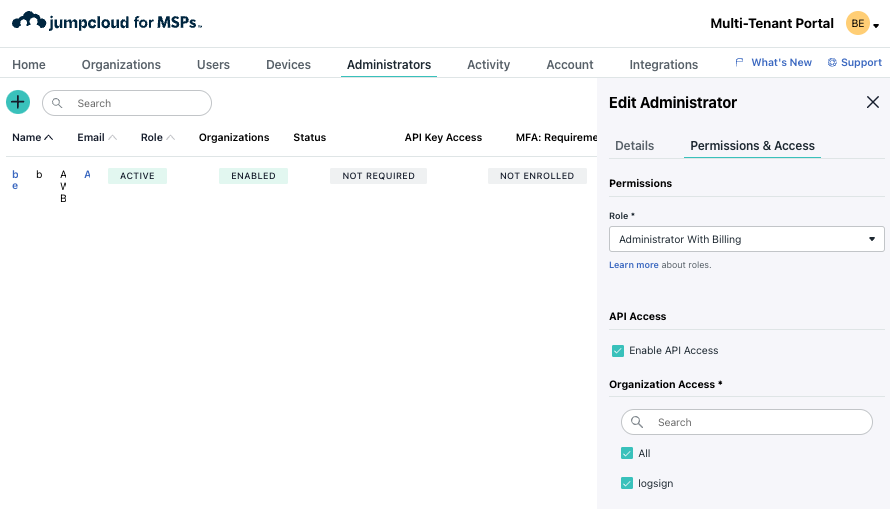This screenshot has height=509, width=890.
Task: Expand the account dropdown caret next to BE
Action: coord(876,26)
